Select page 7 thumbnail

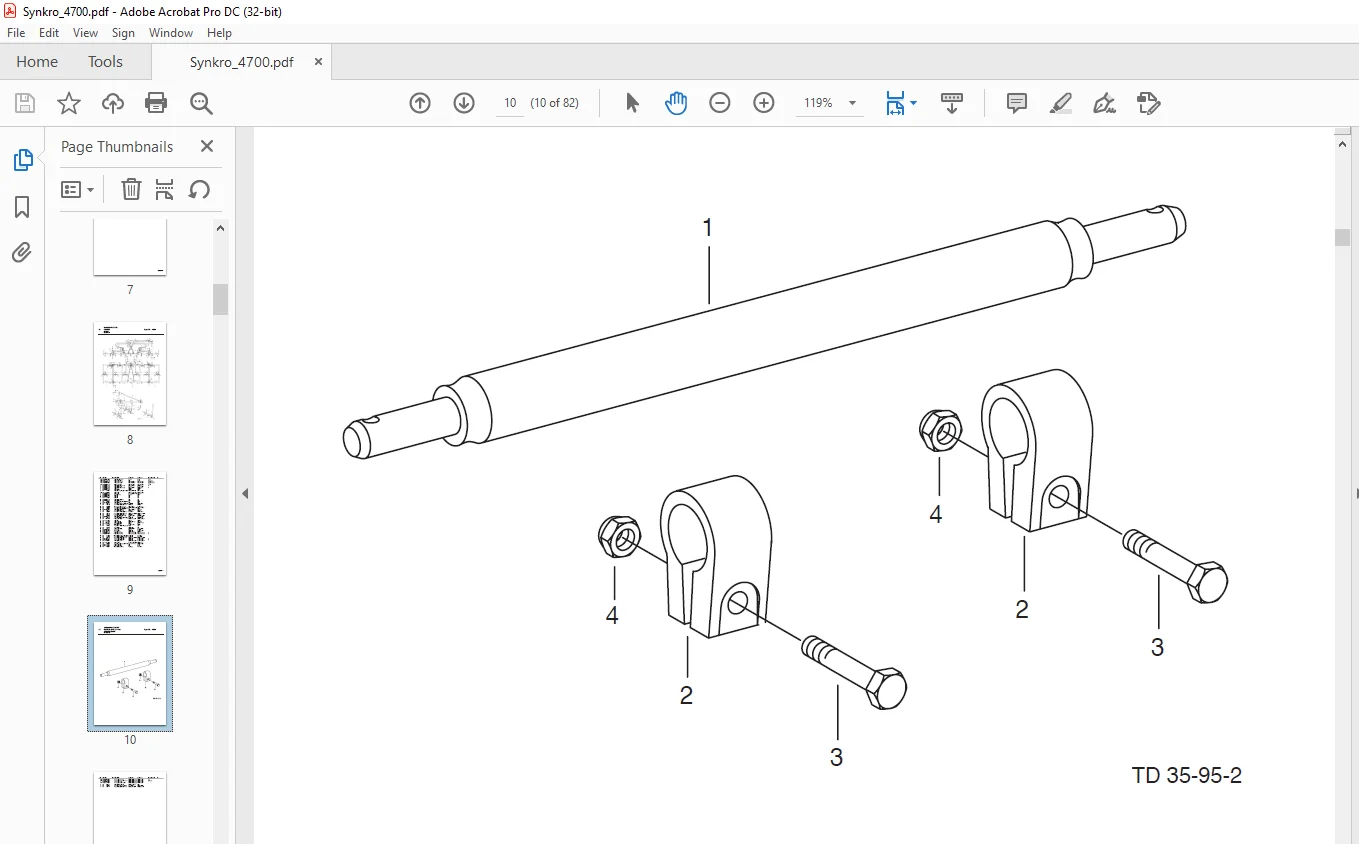tap(130, 248)
